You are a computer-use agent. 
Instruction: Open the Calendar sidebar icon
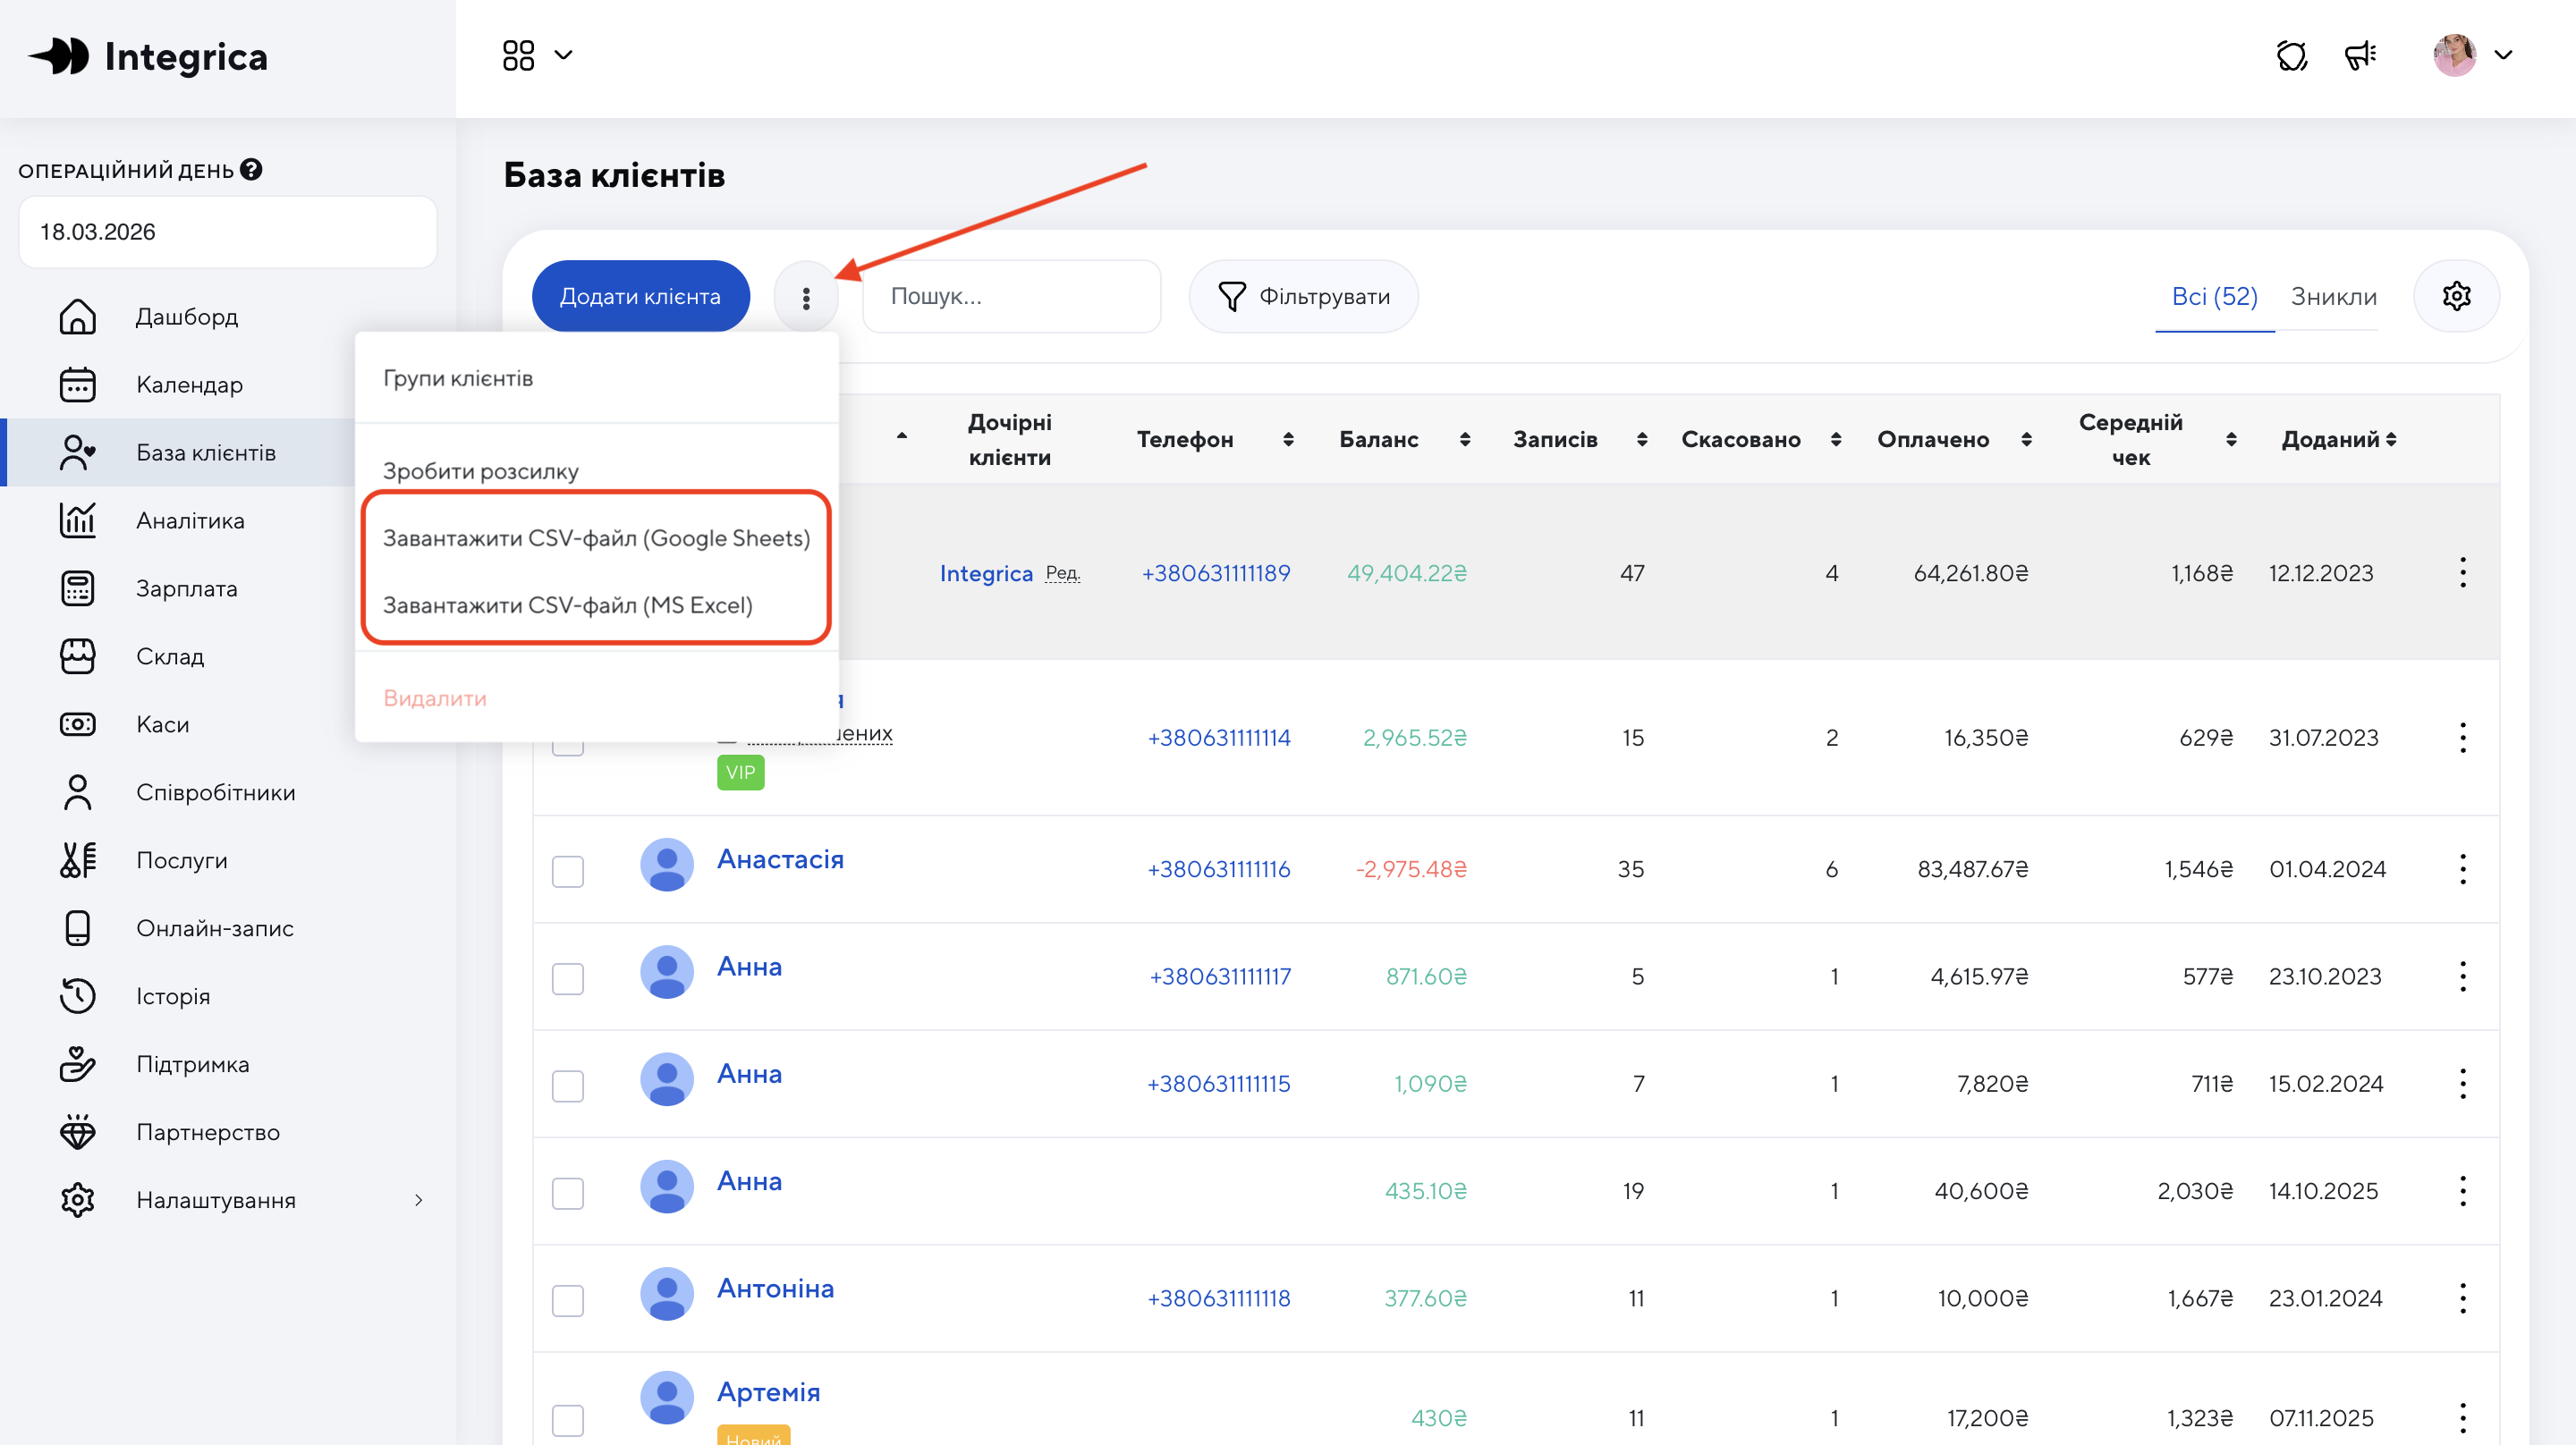tap(77, 385)
